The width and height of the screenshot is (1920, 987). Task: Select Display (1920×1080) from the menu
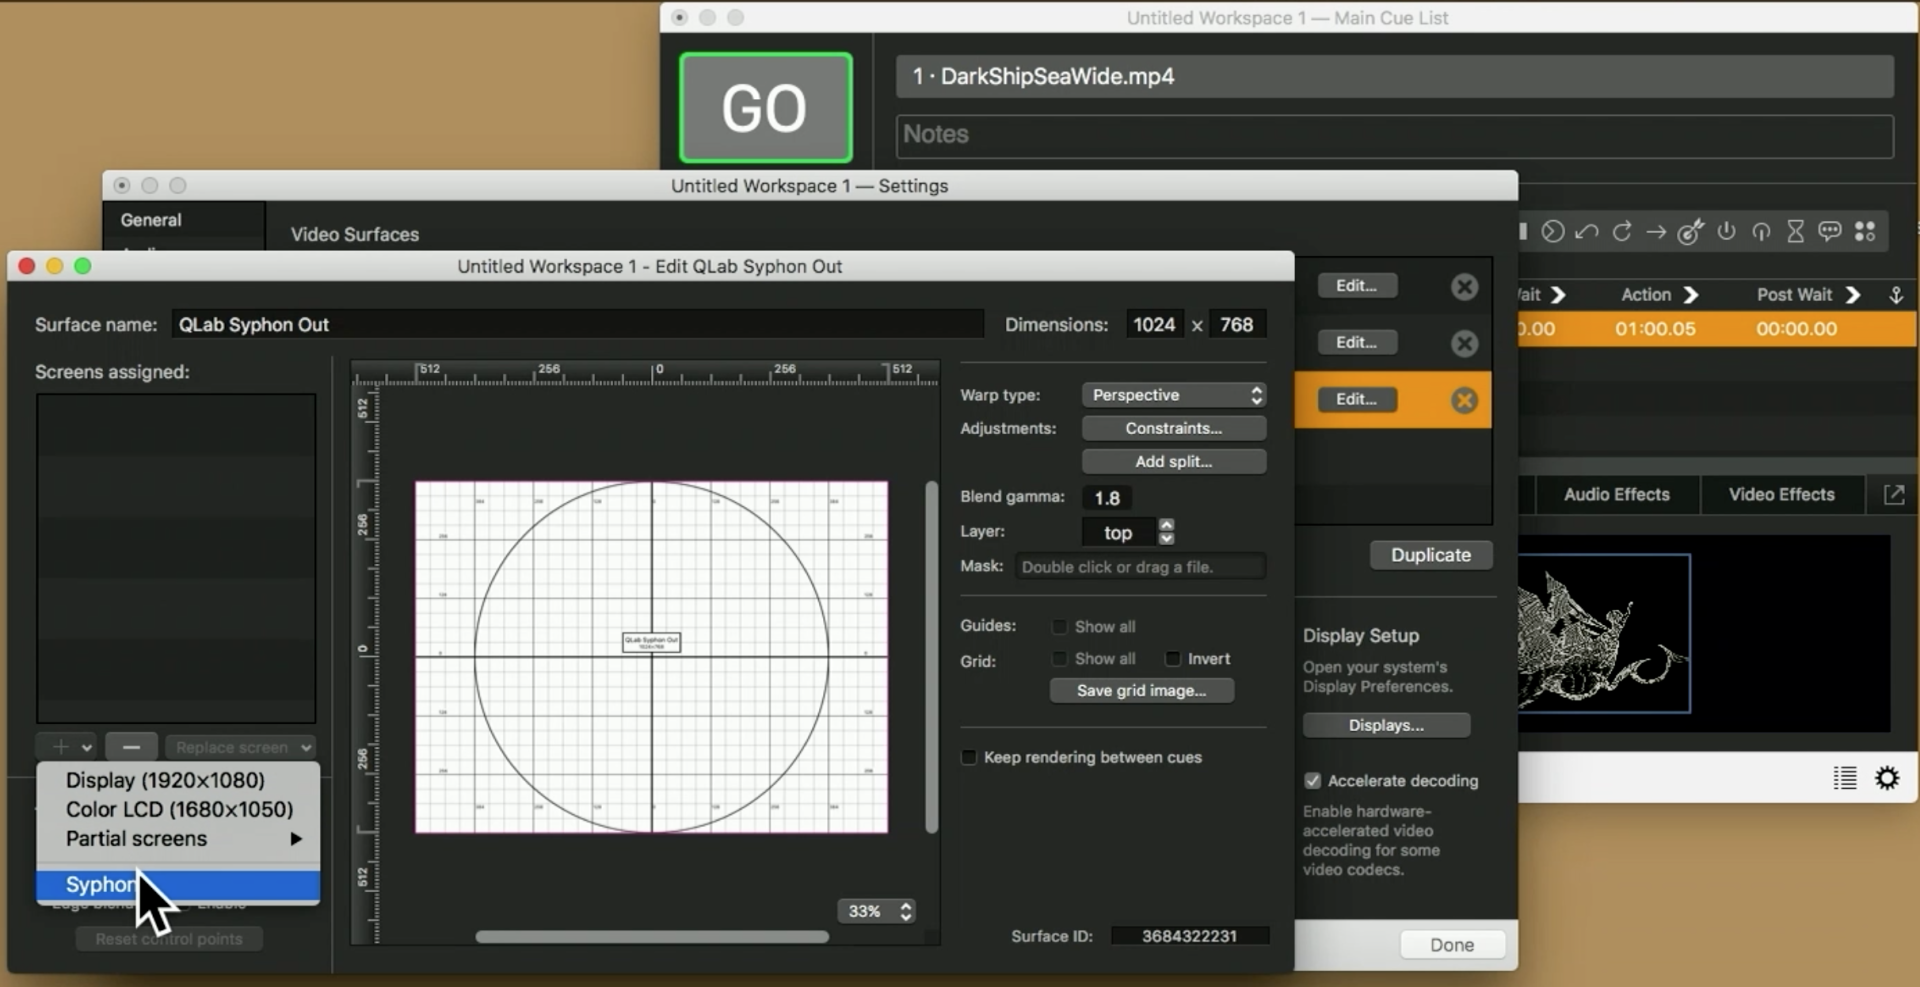pyautogui.click(x=178, y=780)
